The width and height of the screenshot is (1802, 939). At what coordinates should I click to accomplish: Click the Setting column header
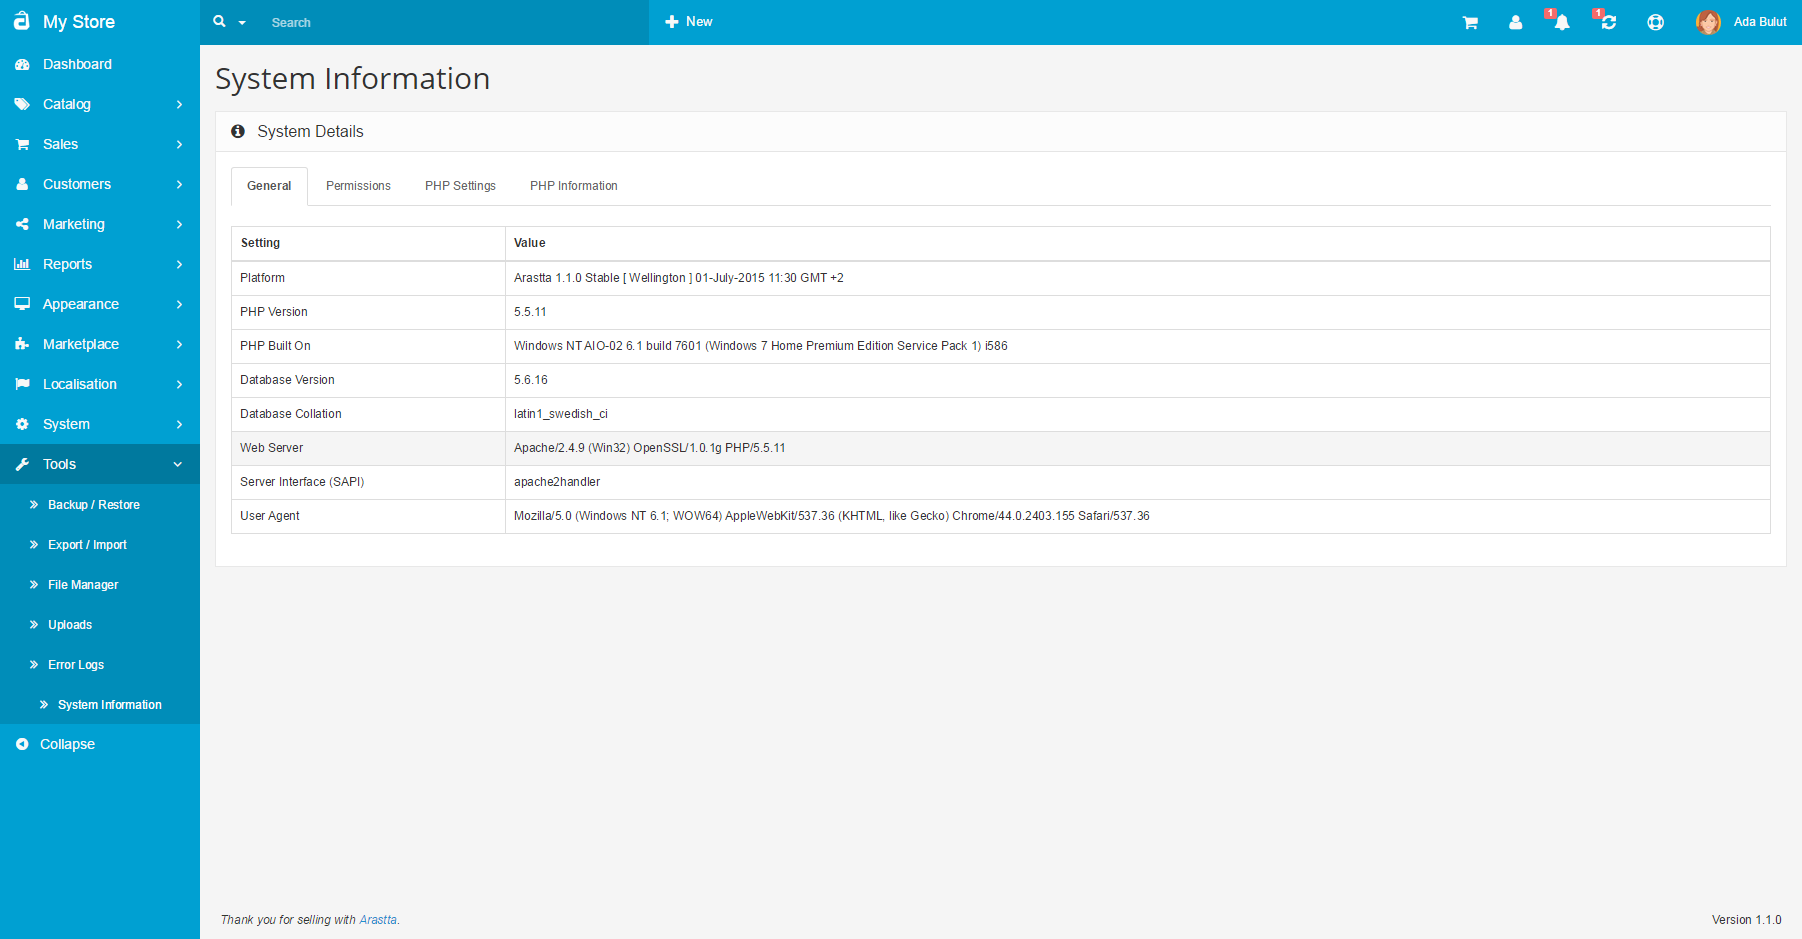(x=368, y=243)
